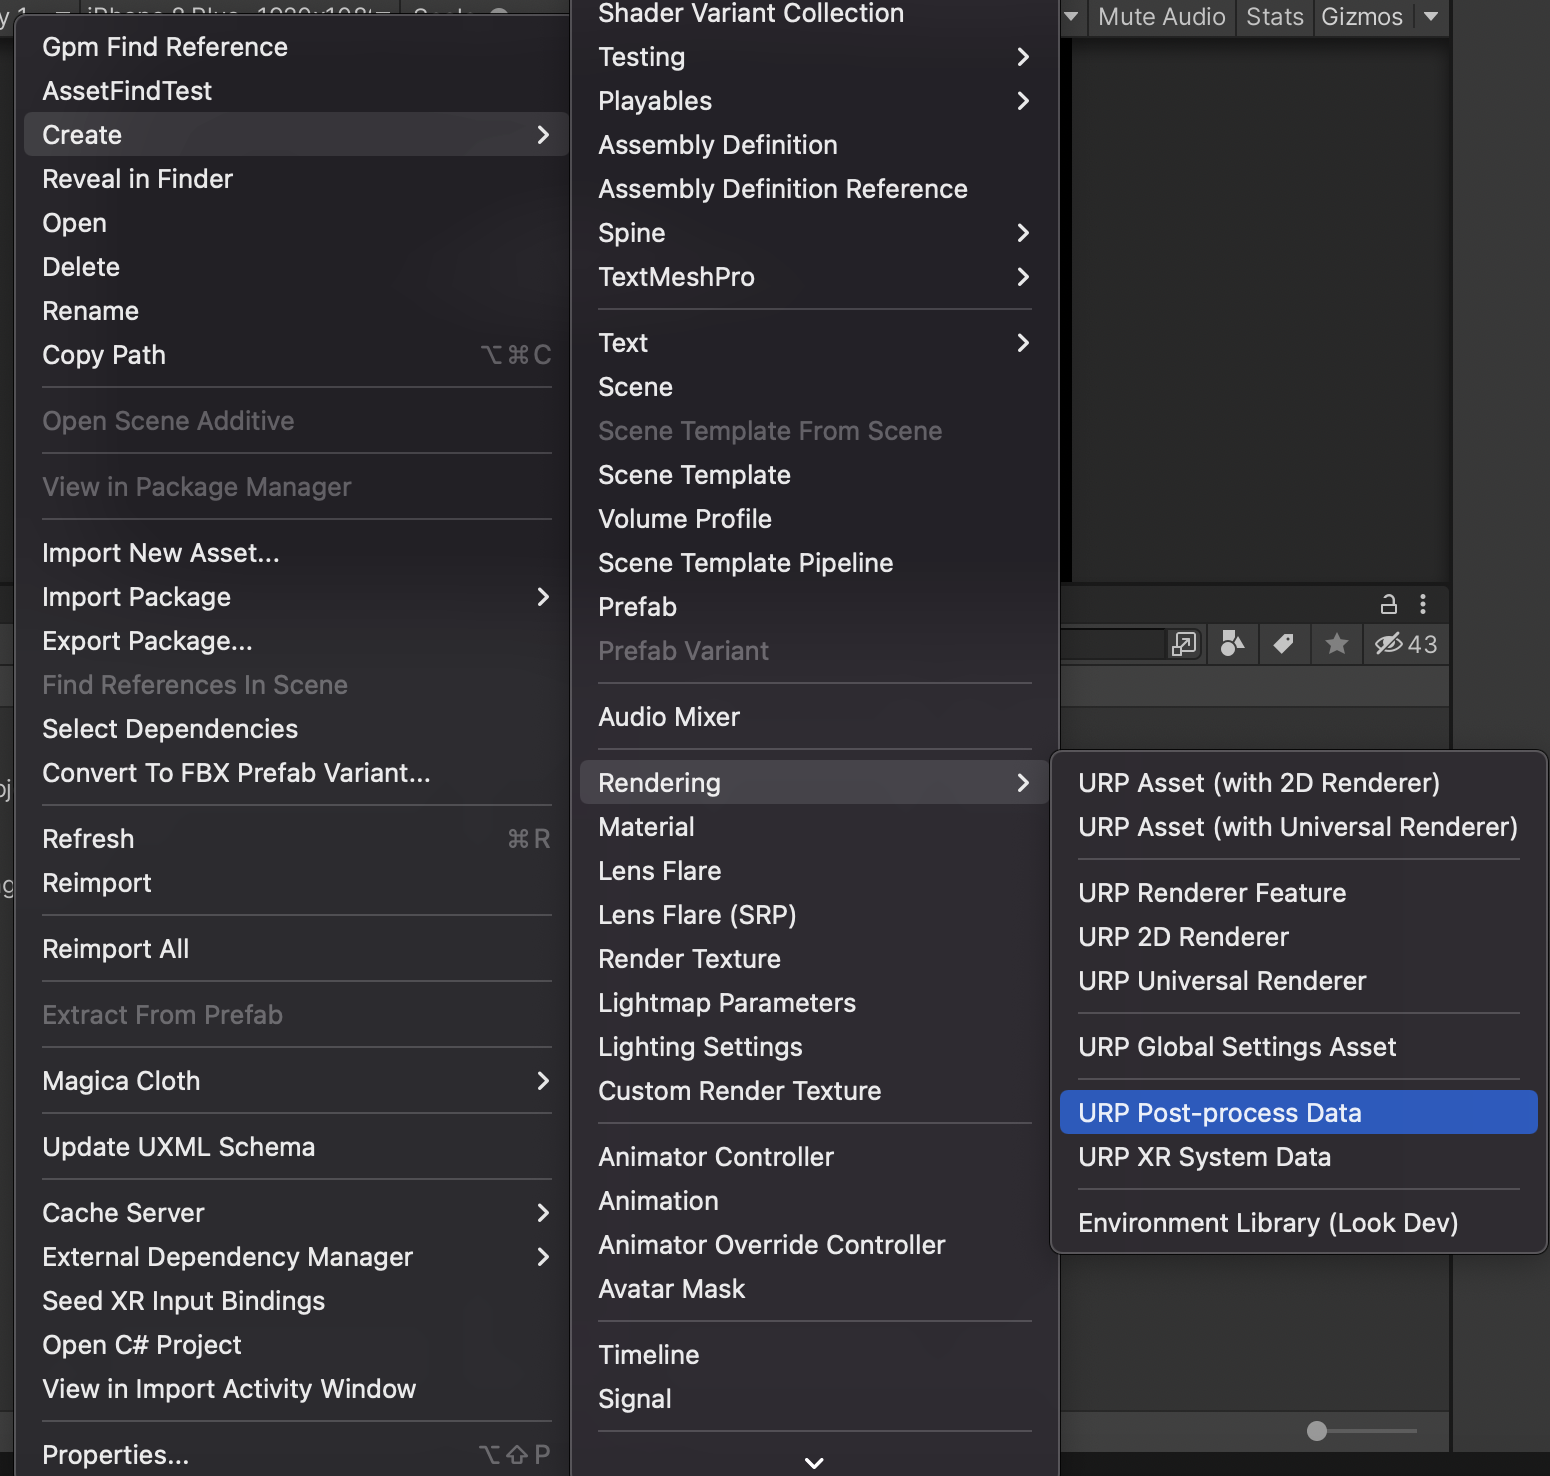
Task: Open the Gizmos dropdown arrow
Action: pos(1431,17)
